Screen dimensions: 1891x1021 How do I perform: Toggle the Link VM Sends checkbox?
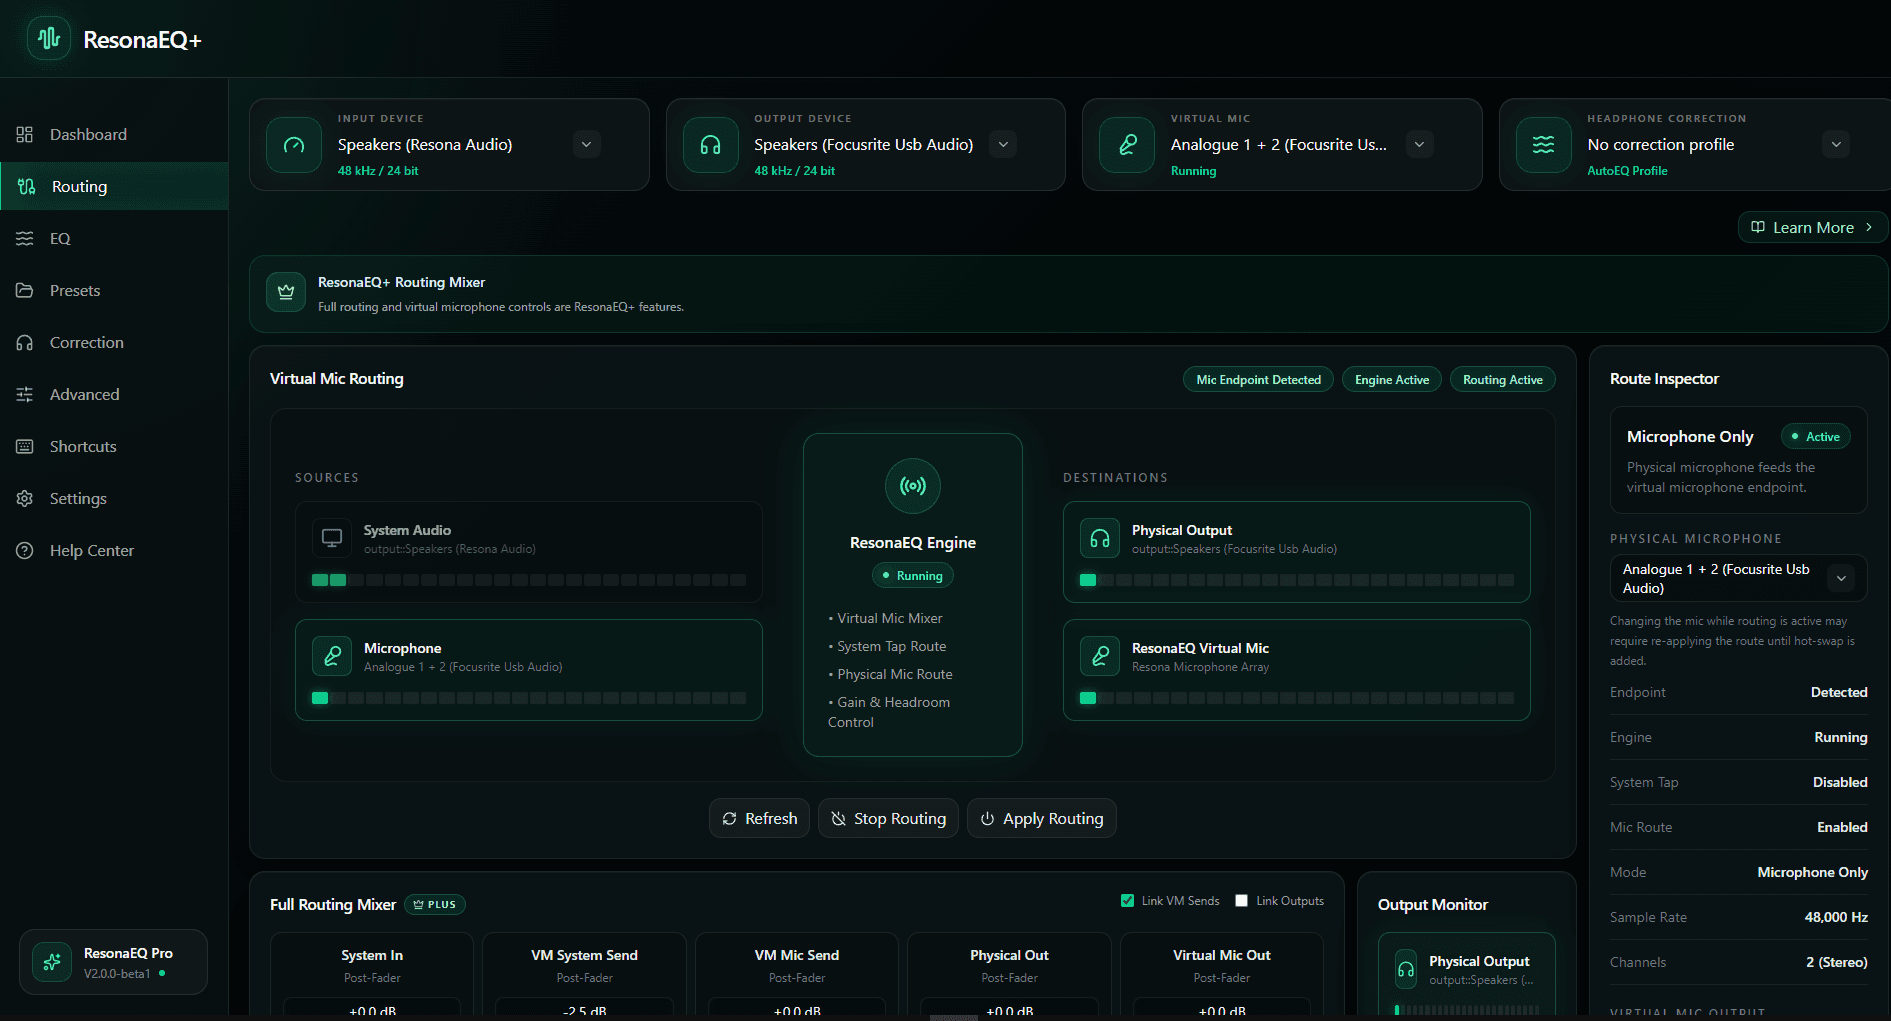(x=1128, y=900)
